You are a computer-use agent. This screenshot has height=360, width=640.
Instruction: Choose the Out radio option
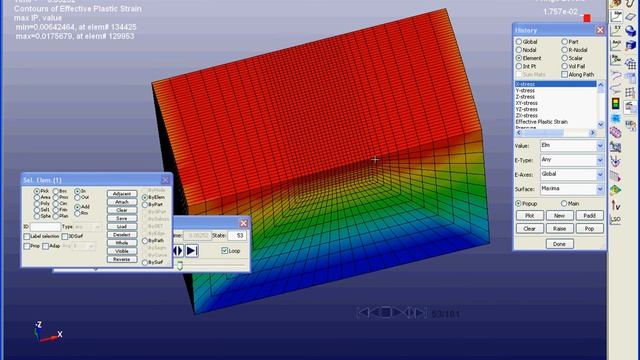click(77, 197)
